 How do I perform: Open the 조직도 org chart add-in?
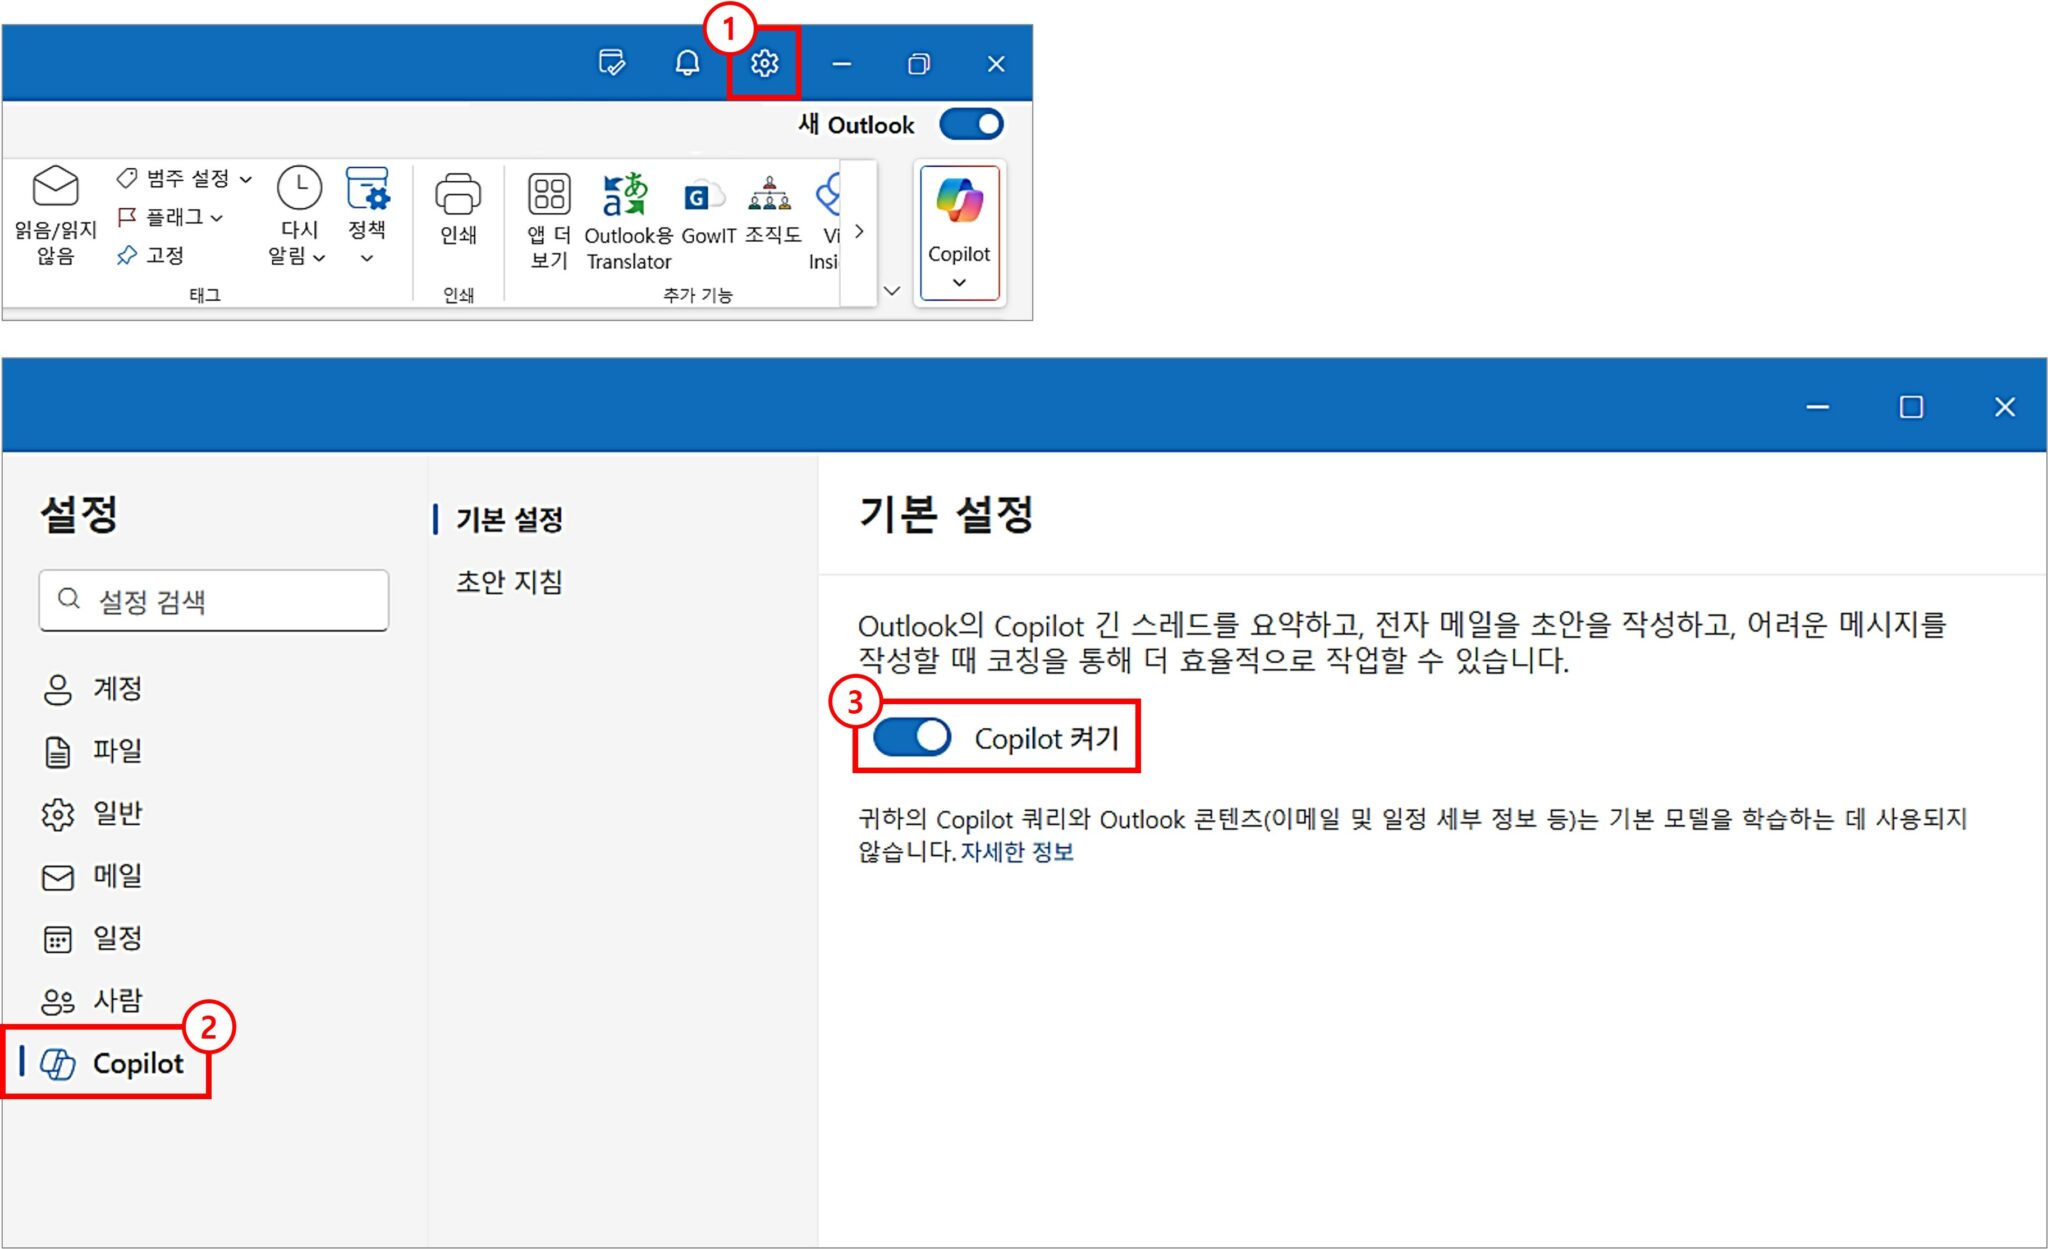769,194
